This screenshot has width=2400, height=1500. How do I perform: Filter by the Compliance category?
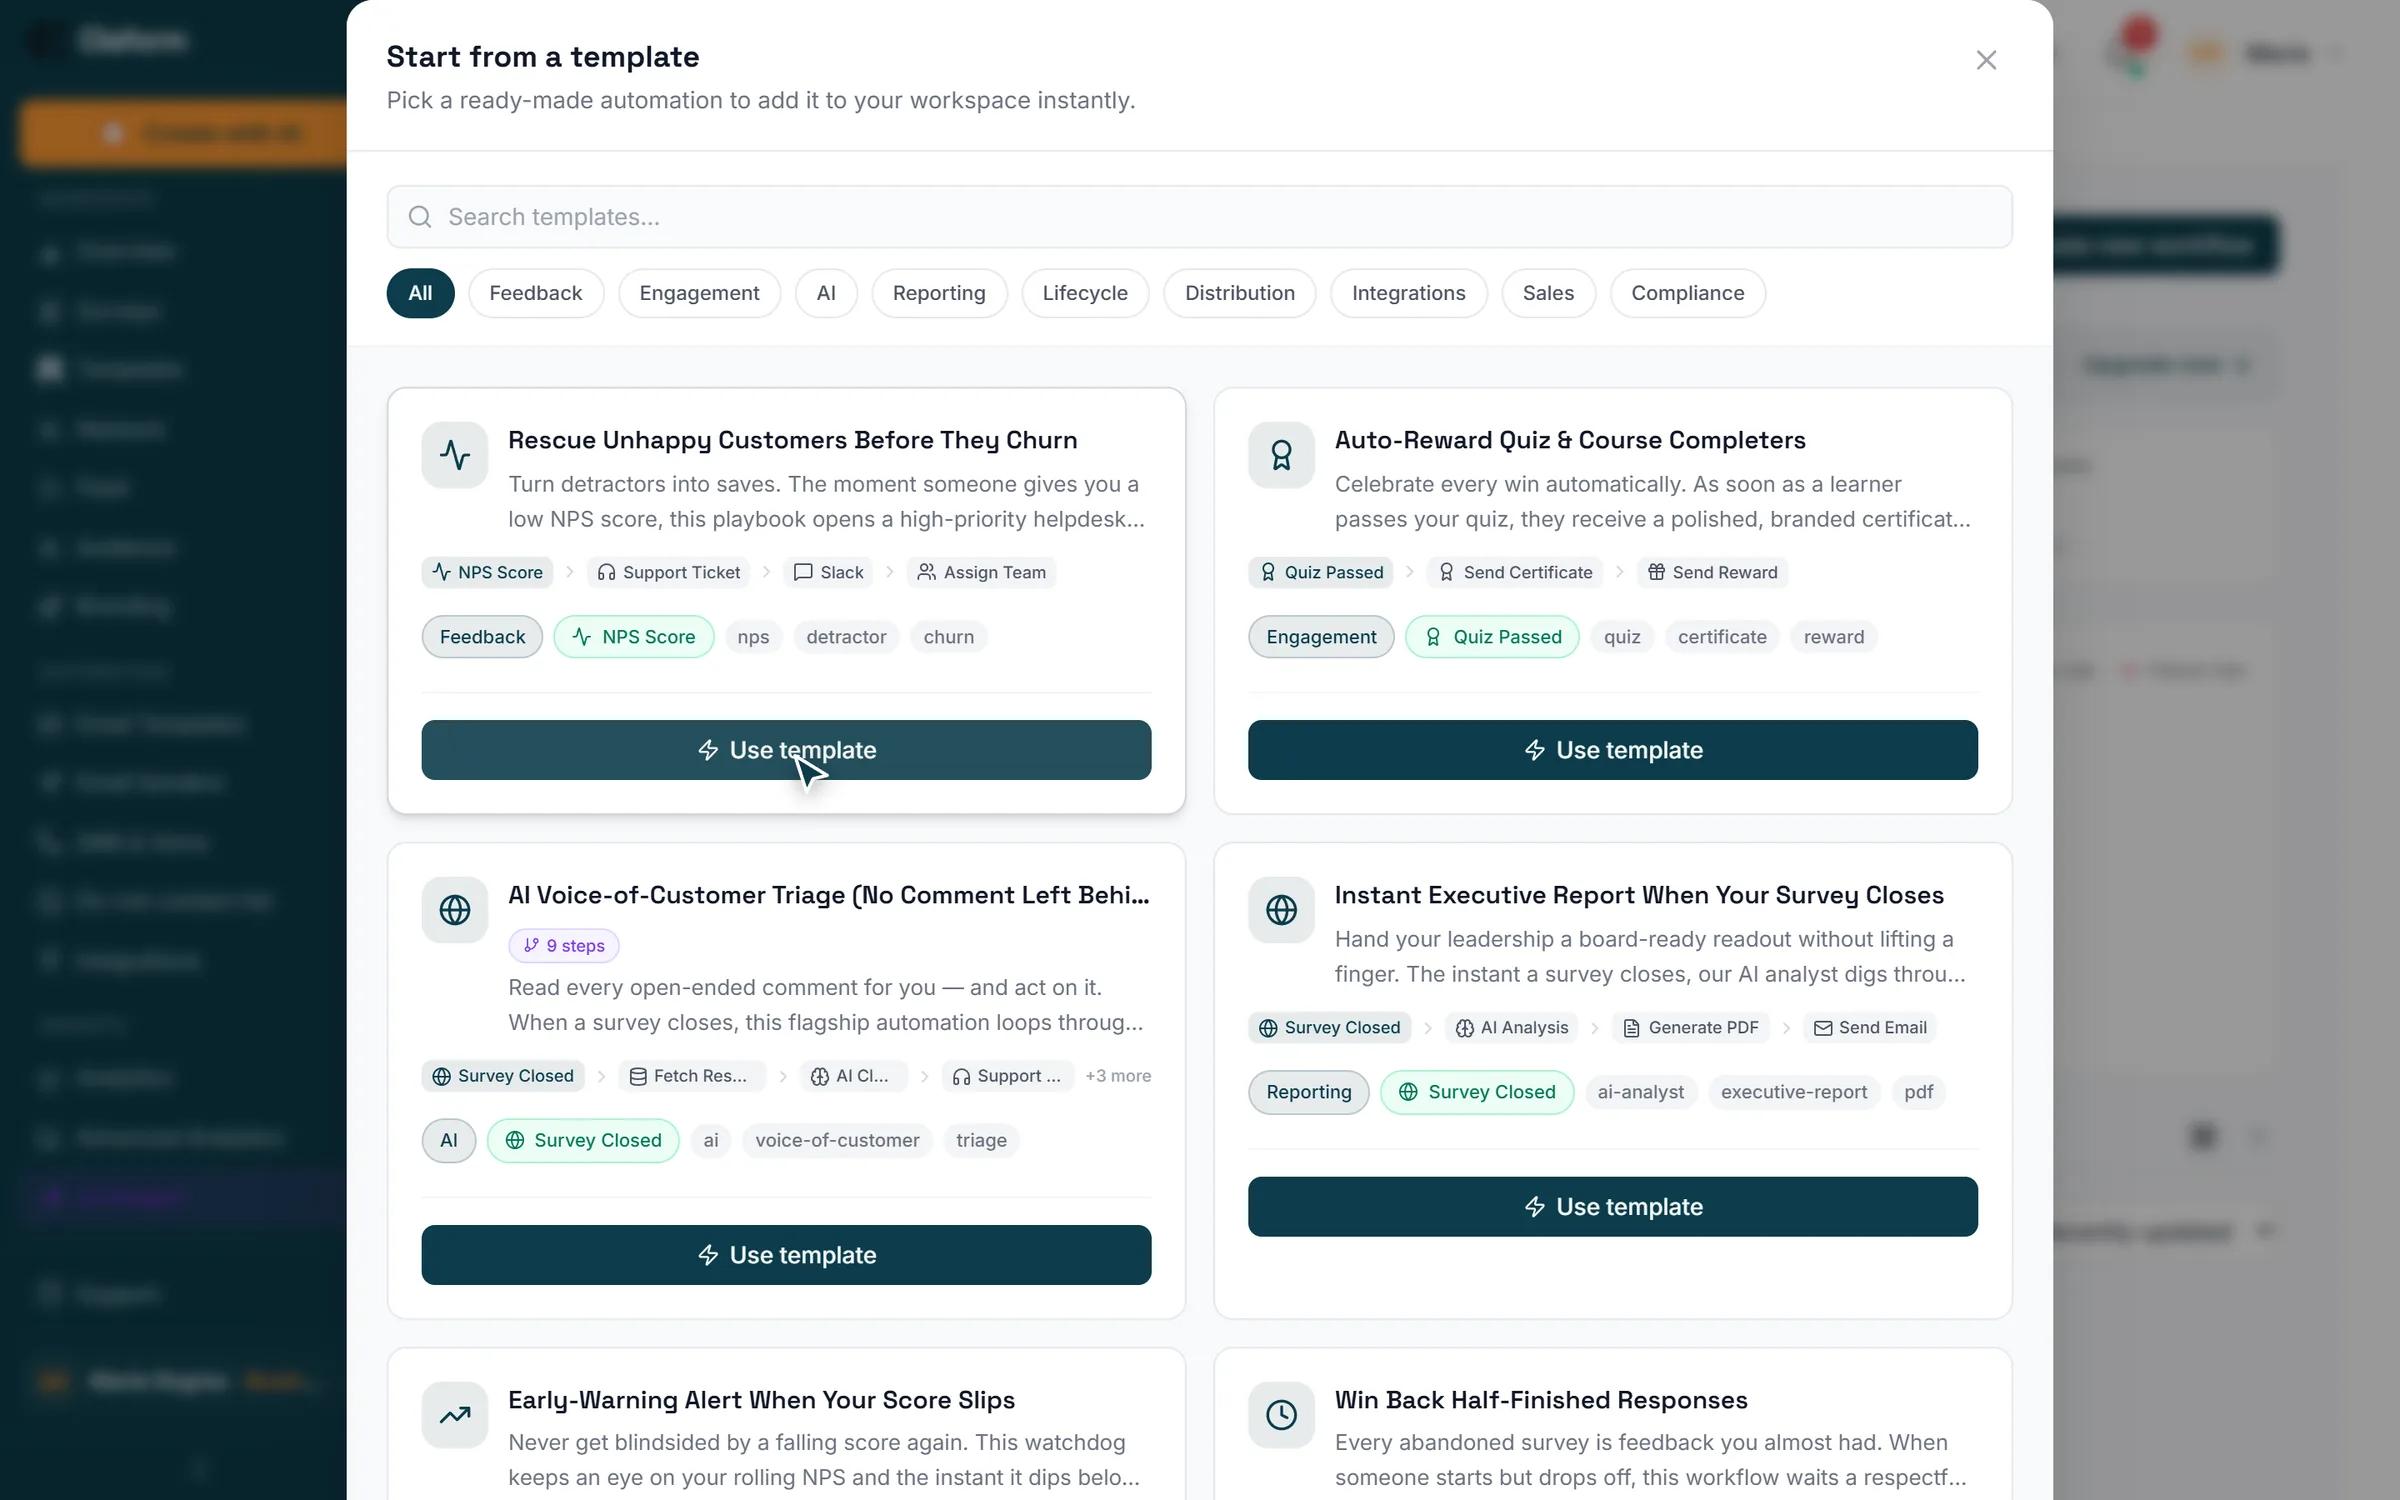pos(1687,293)
